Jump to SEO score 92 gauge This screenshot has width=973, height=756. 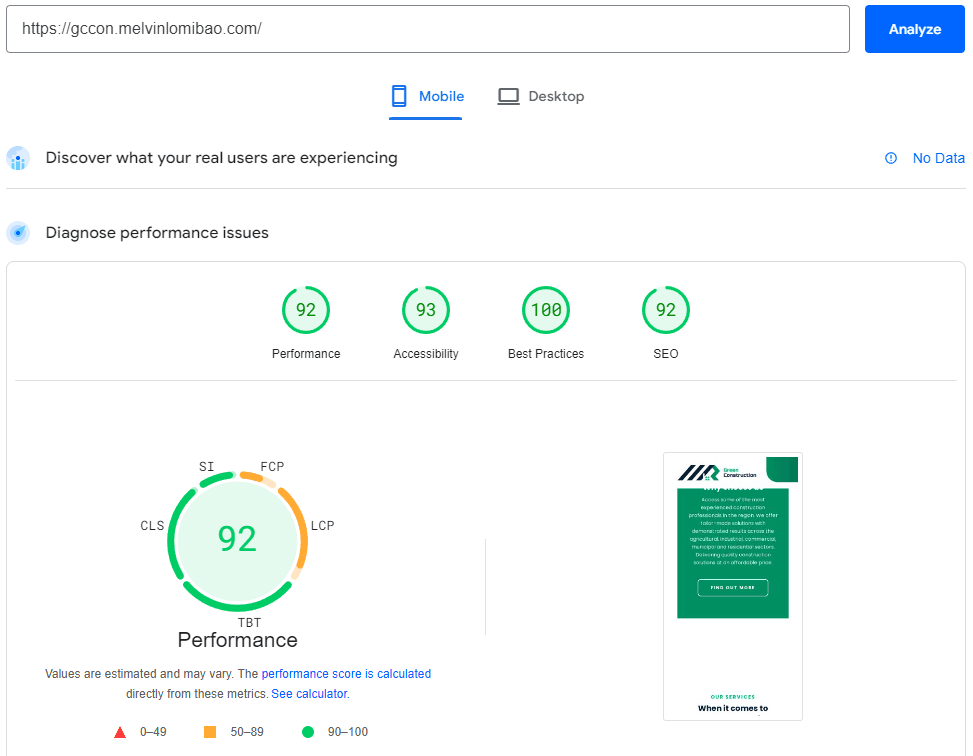[x=666, y=310]
